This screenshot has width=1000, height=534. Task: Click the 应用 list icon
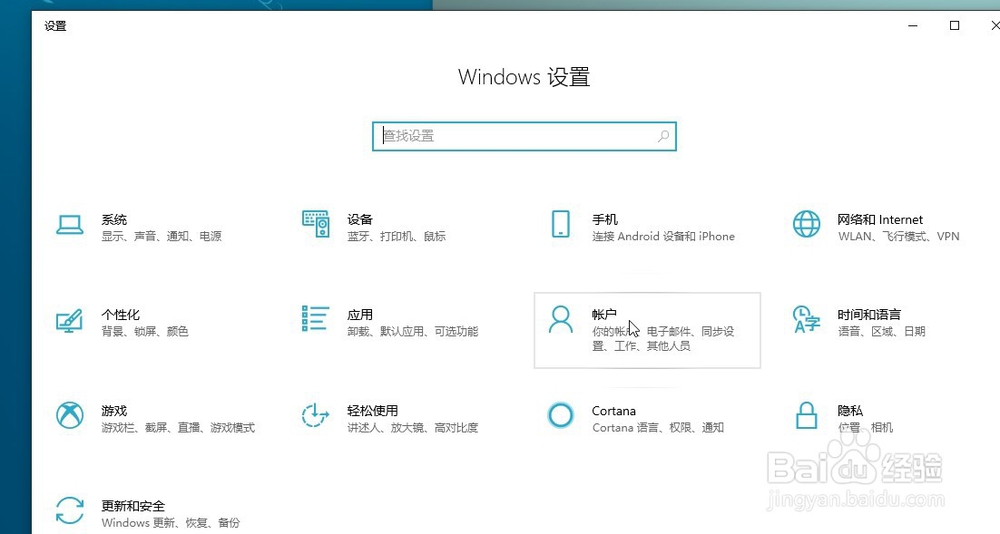tap(316, 318)
